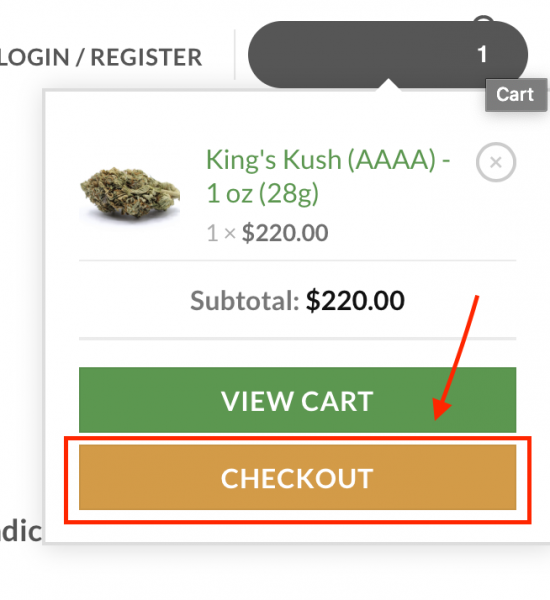Viewport: 550px width, 600px height.
Task: Click the VIEW CART button
Action: (x=297, y=400)
